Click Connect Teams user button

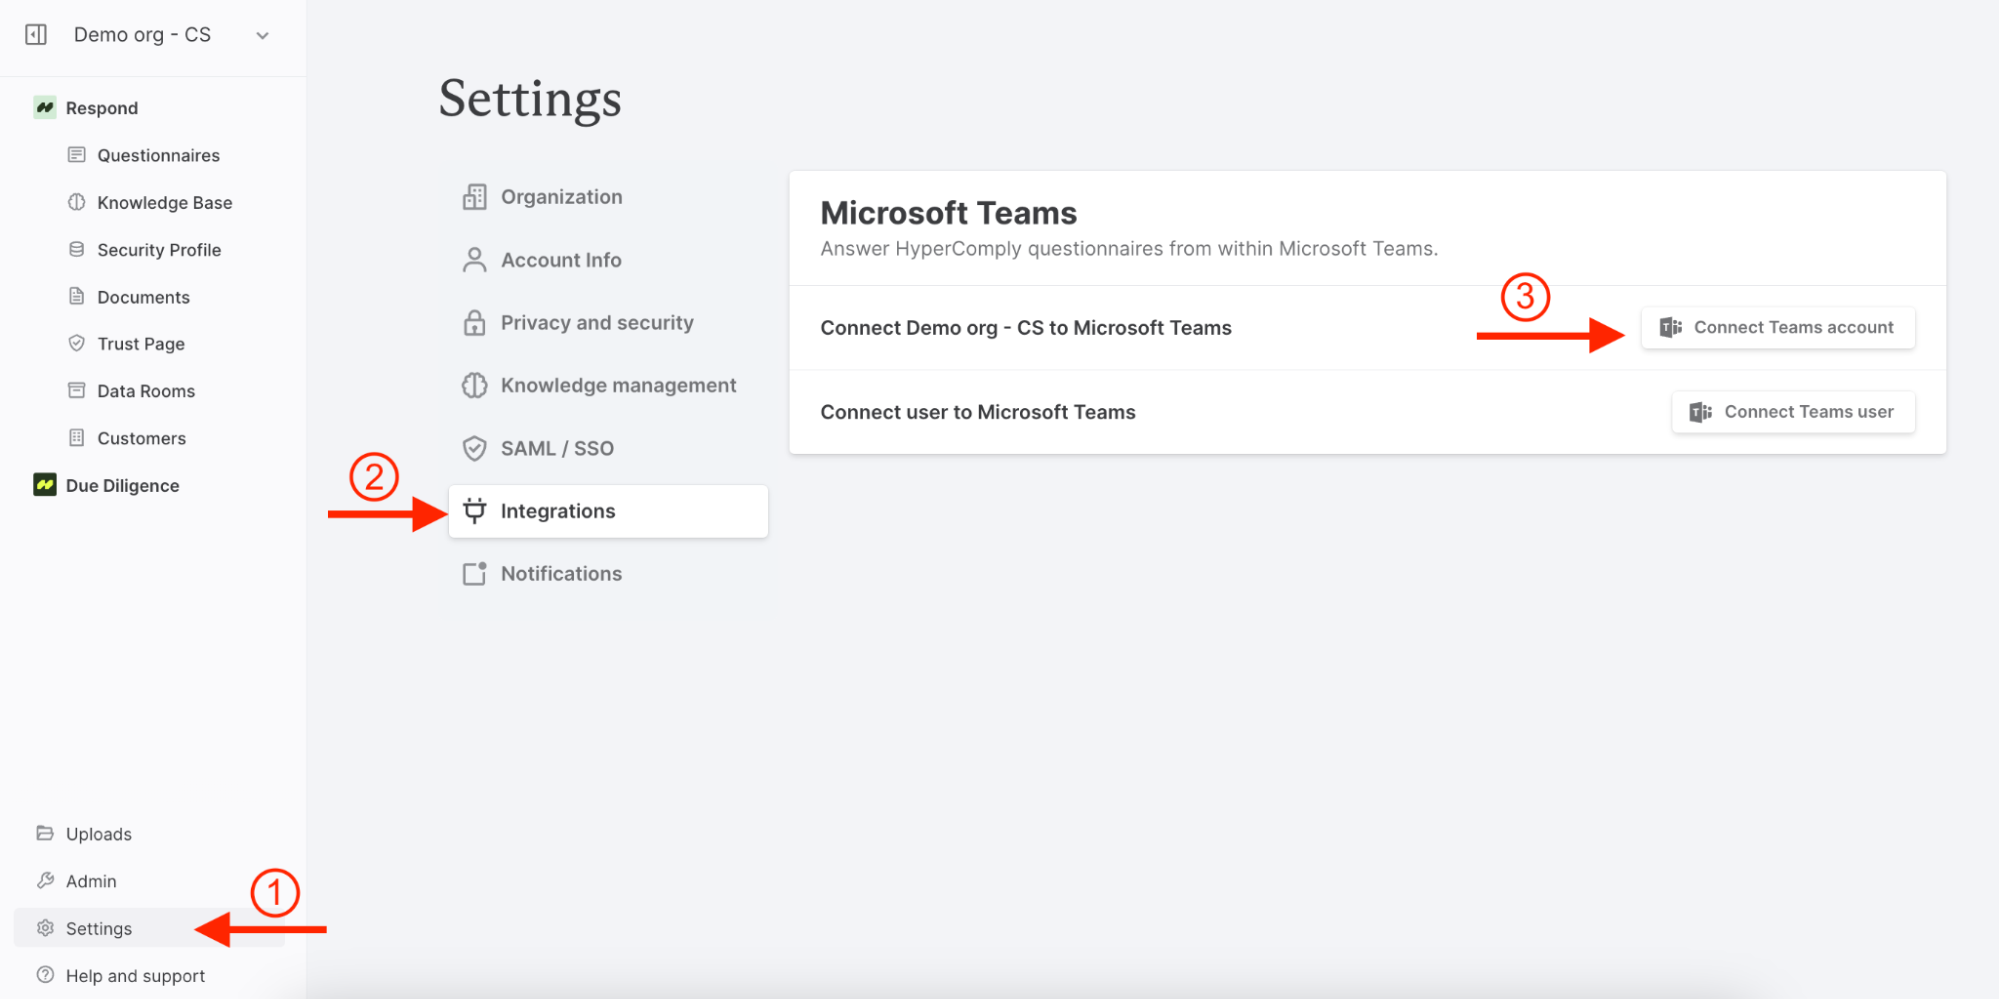pyautogui.click(x=1793, y=412)
